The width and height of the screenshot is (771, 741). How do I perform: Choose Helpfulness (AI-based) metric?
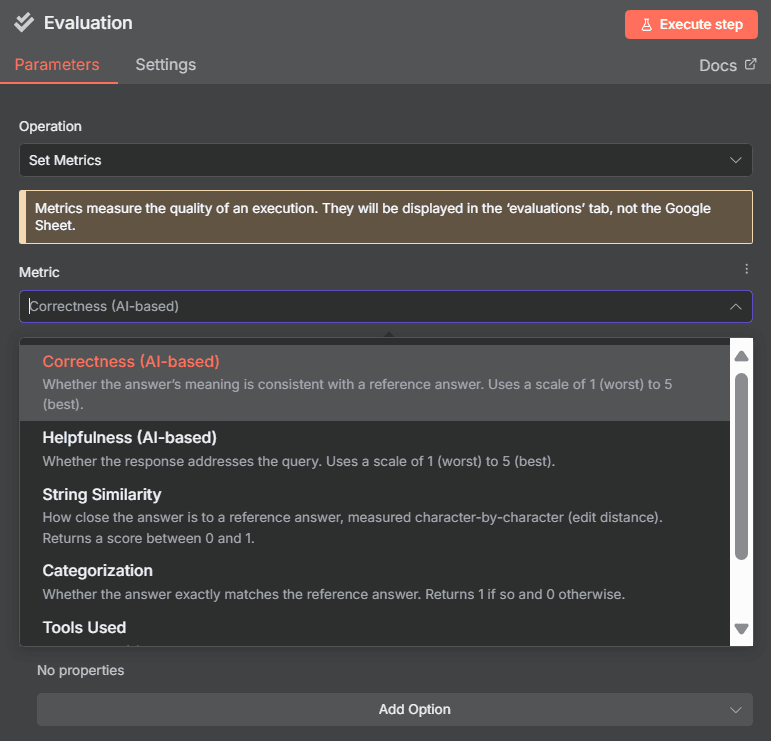[x=374, y=449]
